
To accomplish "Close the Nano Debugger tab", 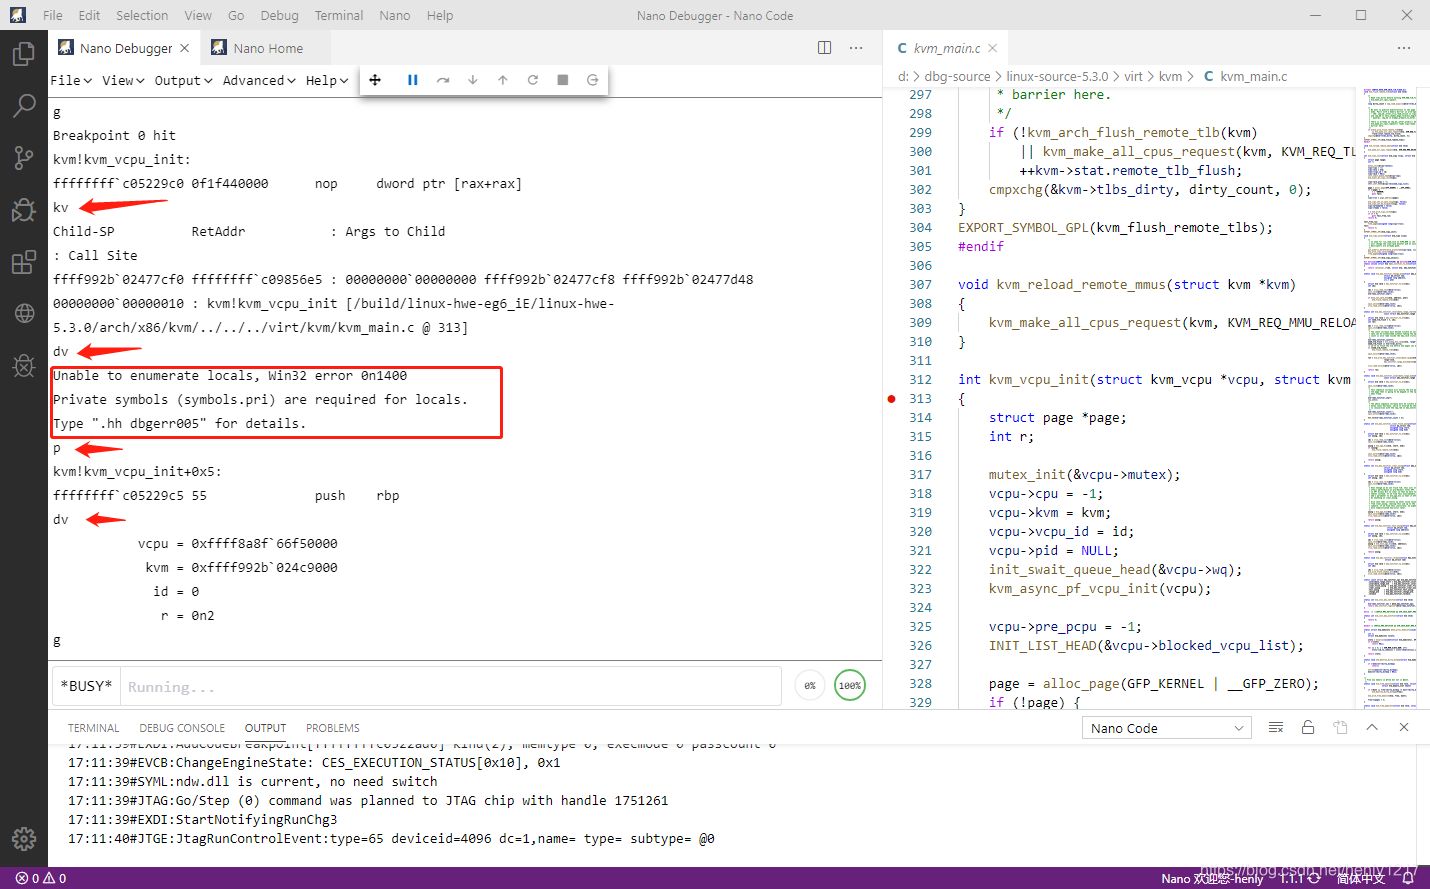I will [185, 48].
